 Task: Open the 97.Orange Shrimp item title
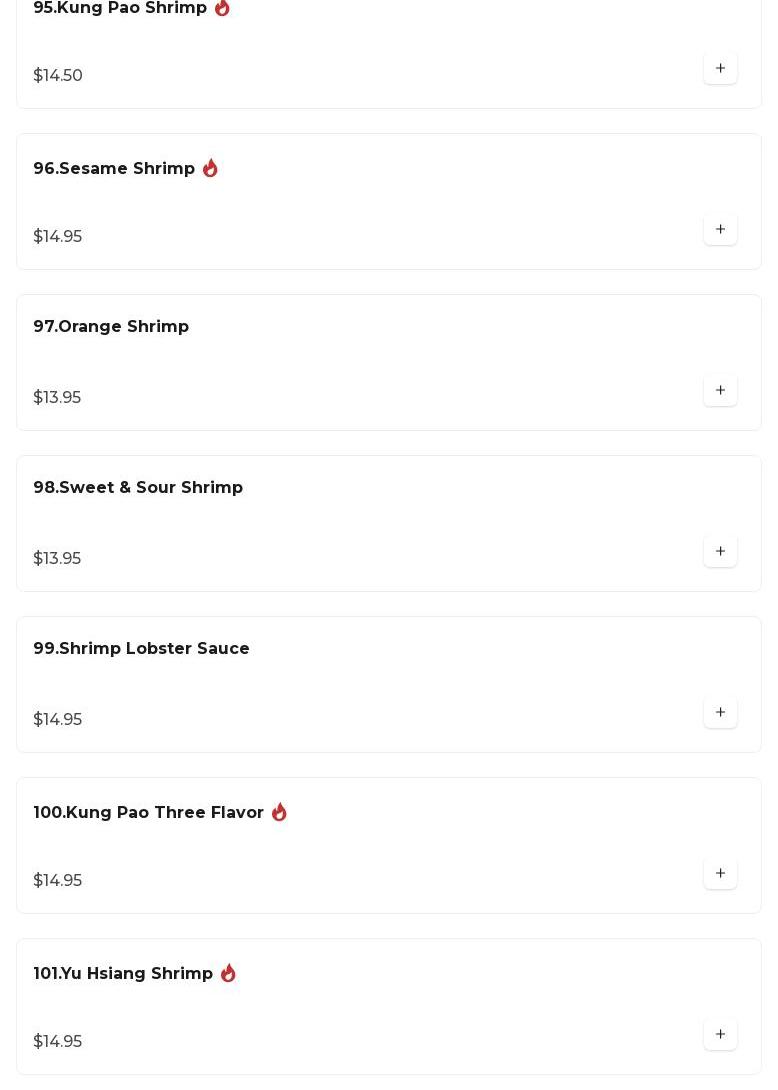111,327
